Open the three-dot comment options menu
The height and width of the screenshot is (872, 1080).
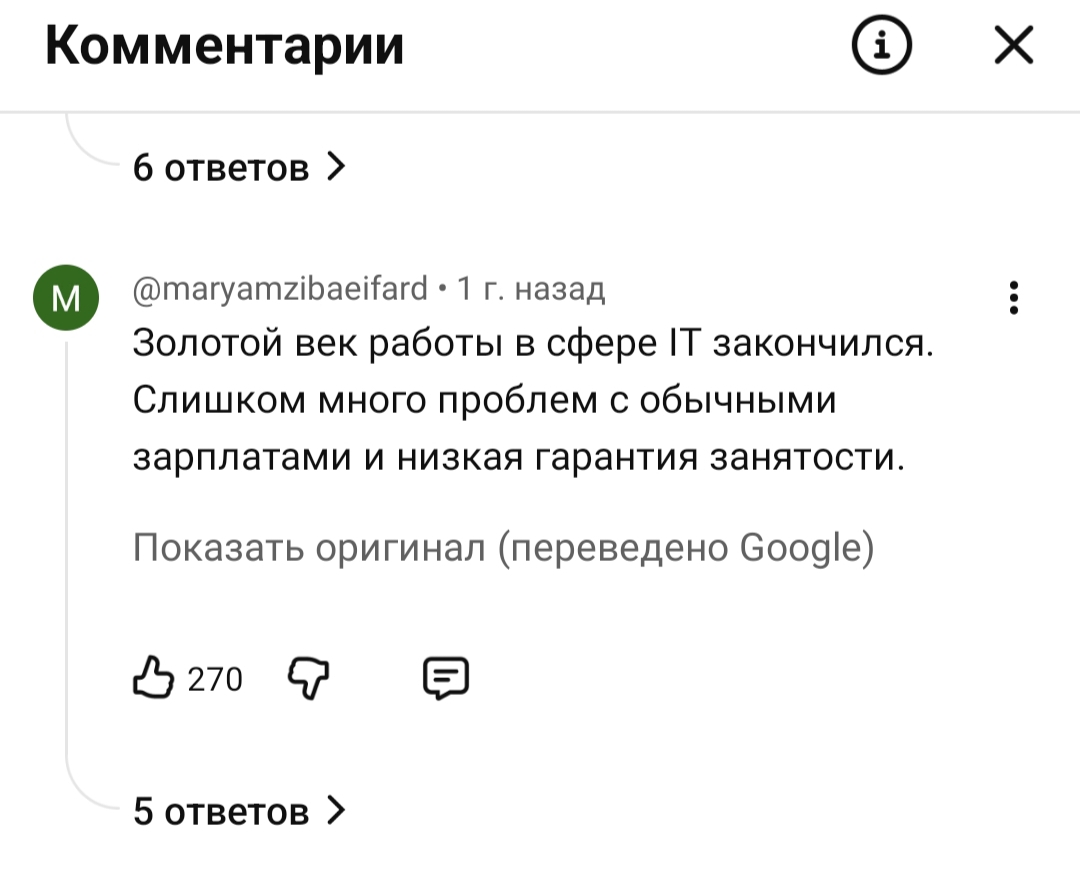(x=1014, y=298)
